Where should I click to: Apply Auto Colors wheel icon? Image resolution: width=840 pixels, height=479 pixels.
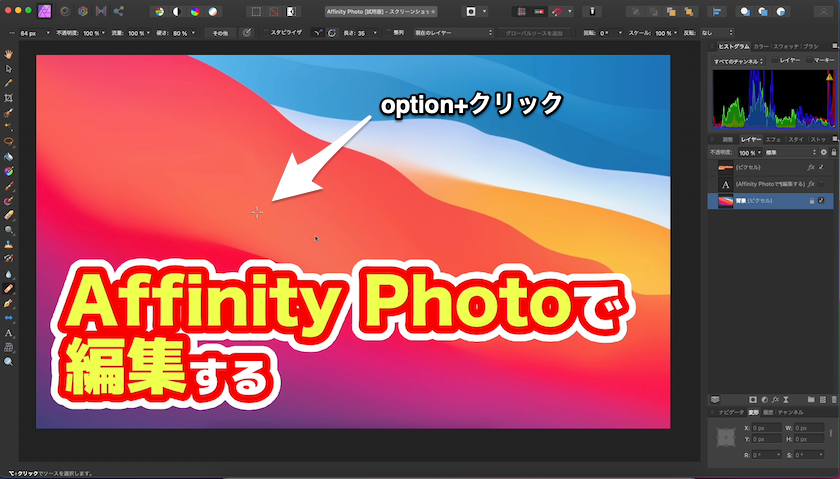point(195,11)
